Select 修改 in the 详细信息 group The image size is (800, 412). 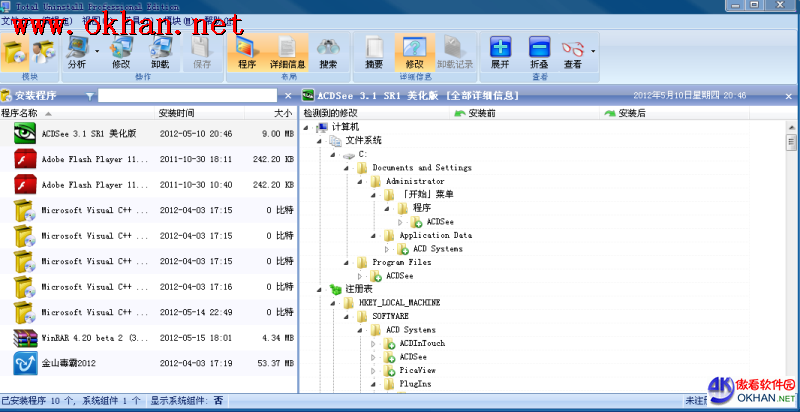[414, 53]
